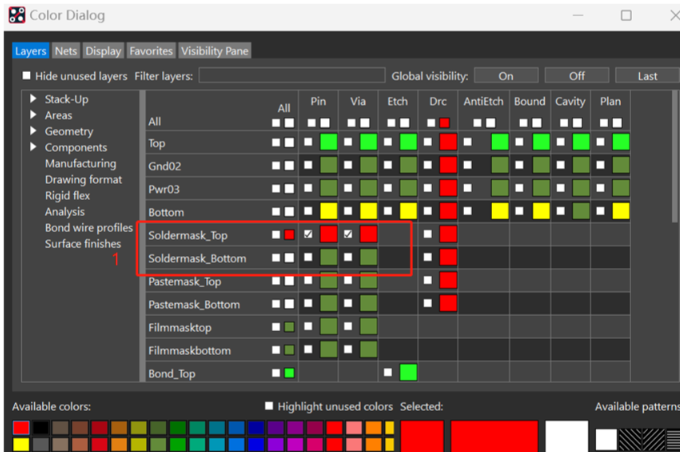Screen dimensions: 680x452
Task: Click the Global visibility Off button
Action: click(577, 76)
